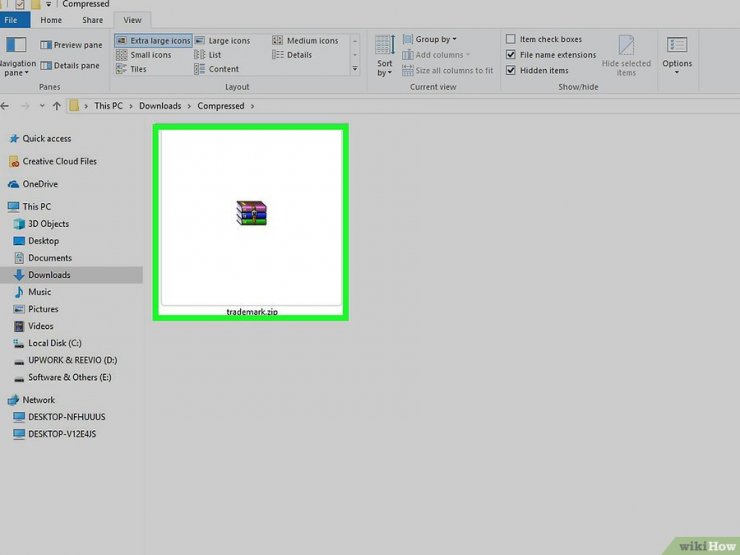Choose Content layout
Viewport: 740px width, 555px height.
(x=217, y=69)
